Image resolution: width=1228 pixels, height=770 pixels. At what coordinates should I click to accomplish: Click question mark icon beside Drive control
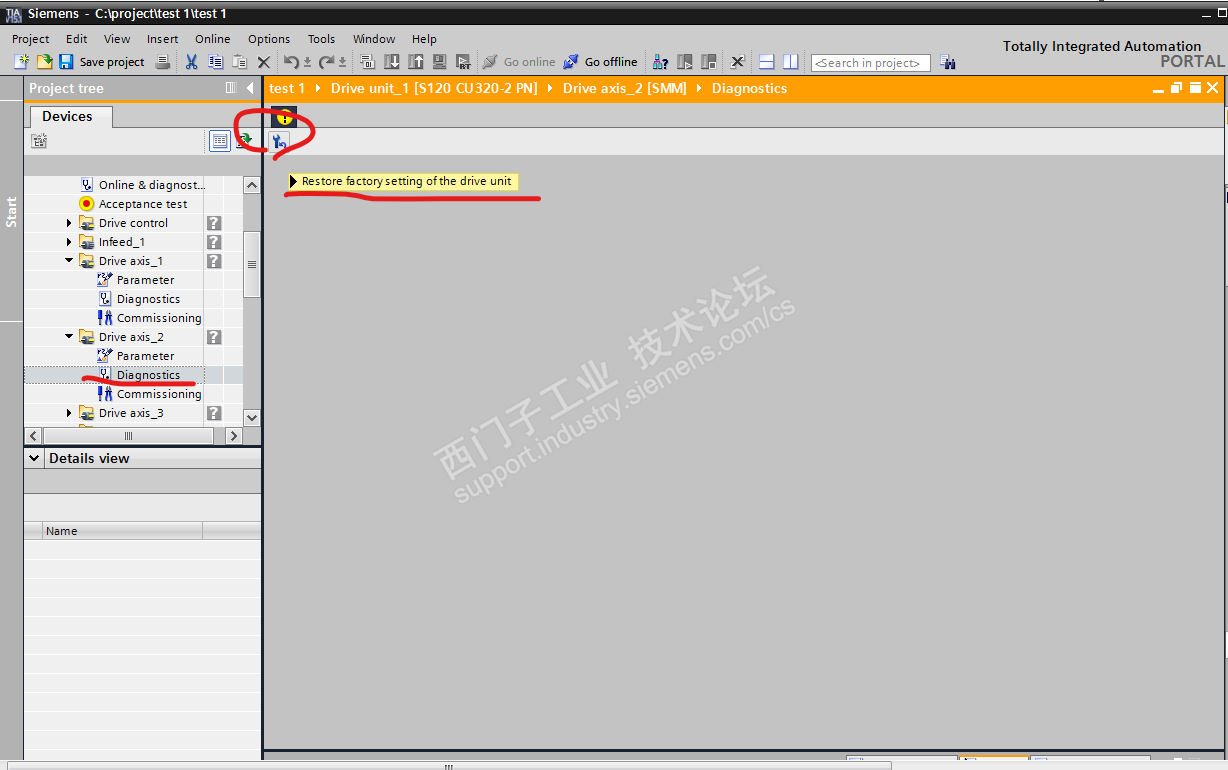214,223
